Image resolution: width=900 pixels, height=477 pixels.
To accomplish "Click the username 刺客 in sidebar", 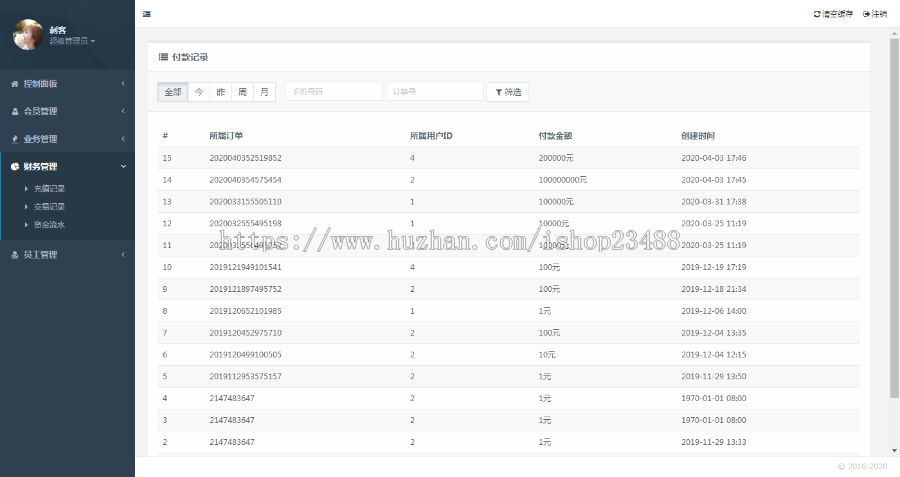I will [x=57, y=30].
